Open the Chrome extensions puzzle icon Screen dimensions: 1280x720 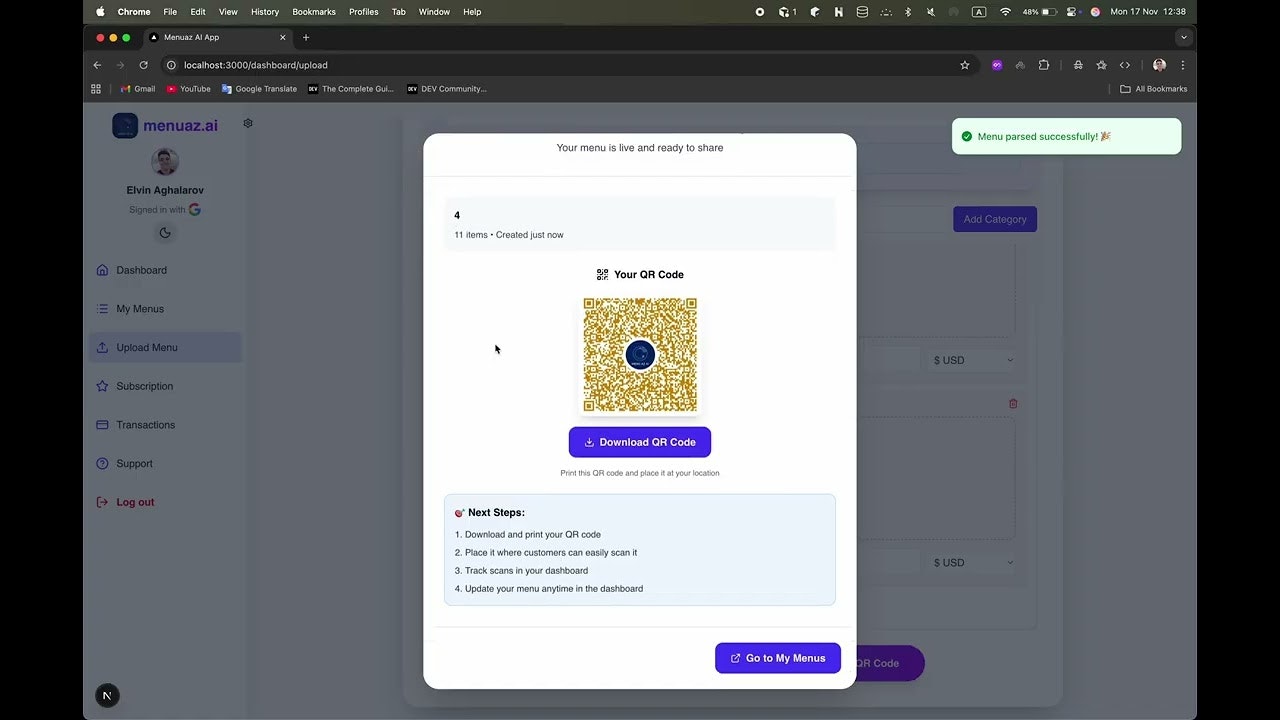point(1044,65)
